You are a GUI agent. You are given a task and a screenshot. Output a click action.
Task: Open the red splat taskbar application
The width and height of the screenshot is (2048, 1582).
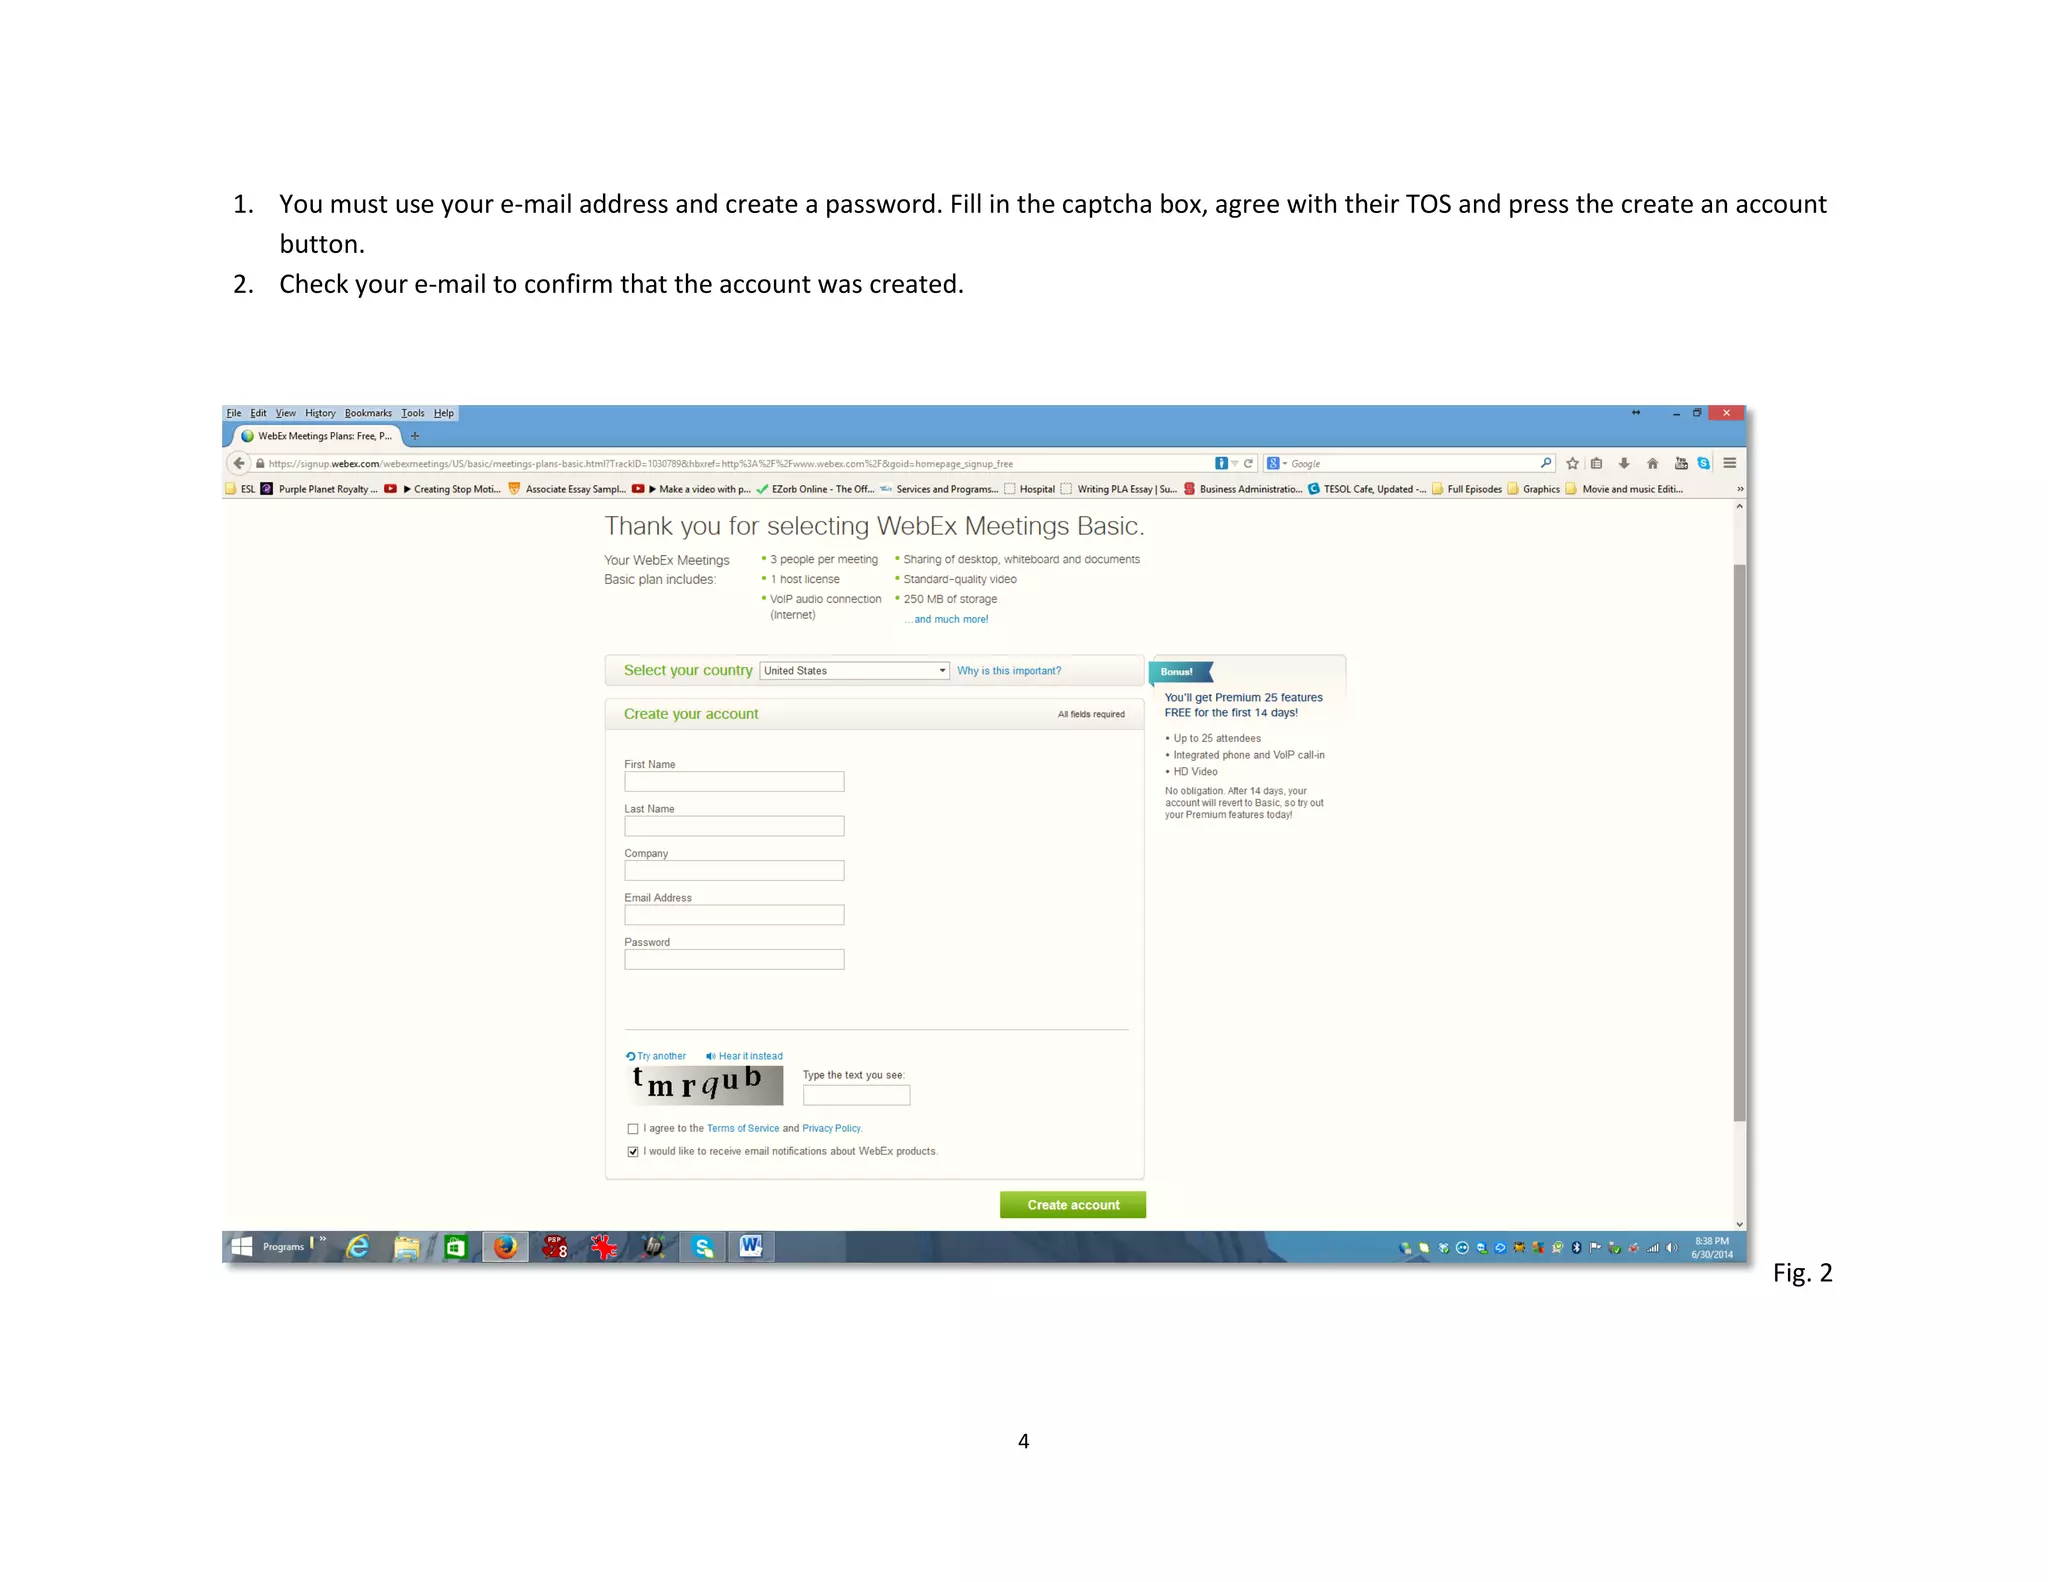click(603, 1246)
